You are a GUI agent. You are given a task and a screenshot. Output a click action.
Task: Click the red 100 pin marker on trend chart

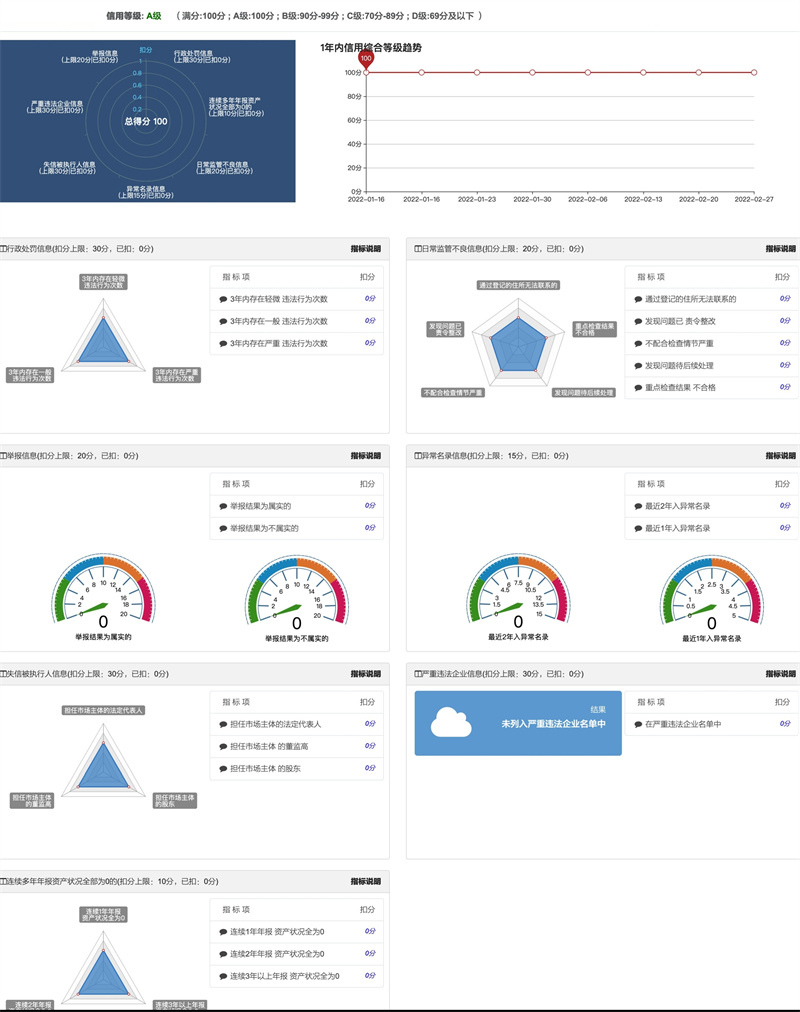[x=366, y=60]
